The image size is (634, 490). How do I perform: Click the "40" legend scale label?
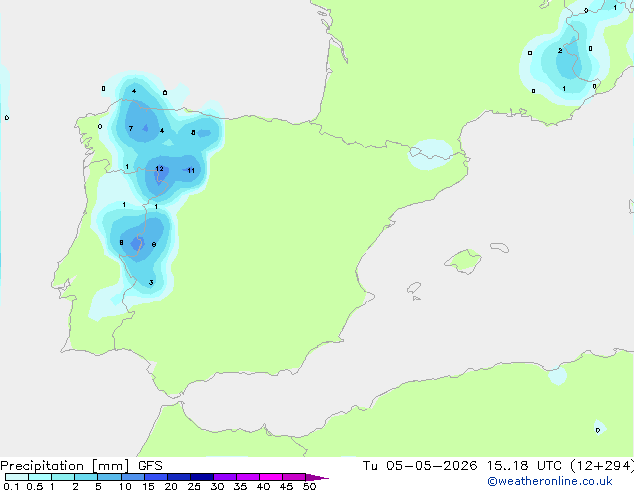pyautogui.click(x=263, y=486)
